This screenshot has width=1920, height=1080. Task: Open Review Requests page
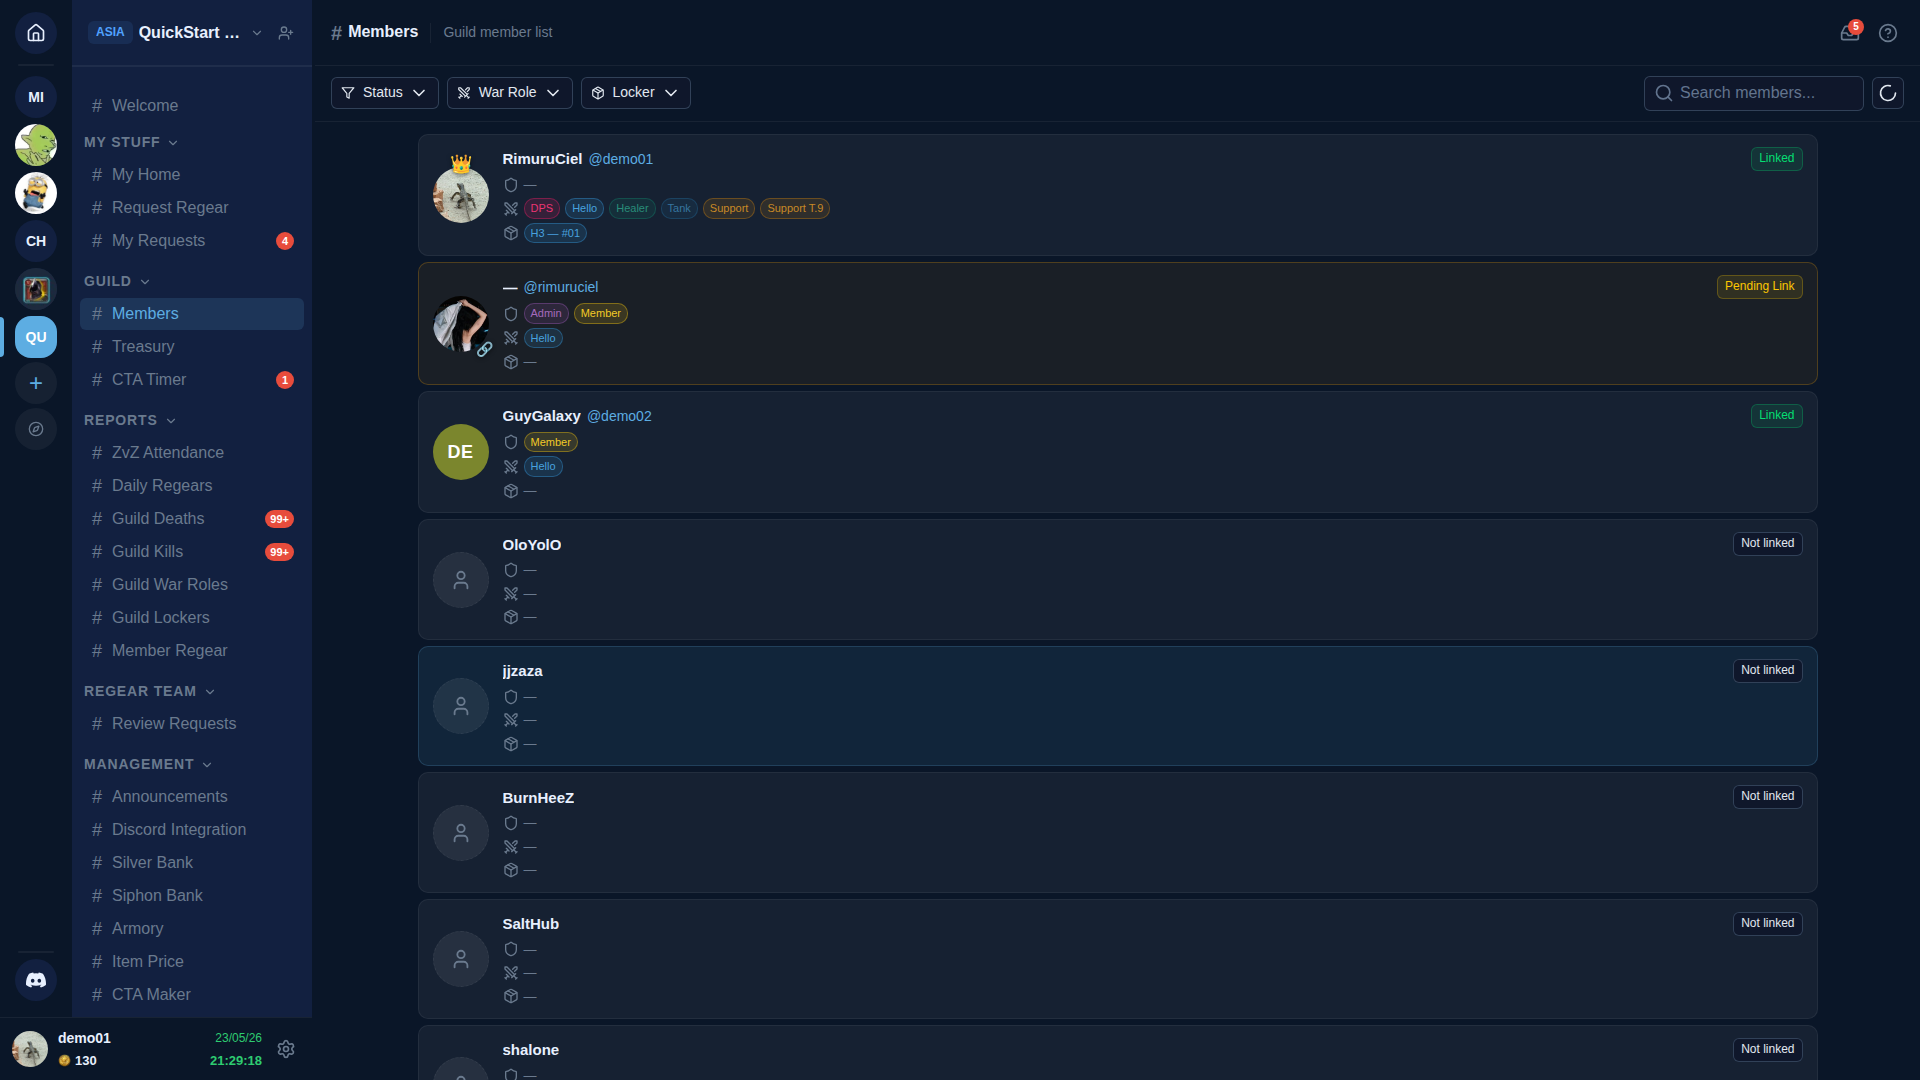click(x=192, y=724)
